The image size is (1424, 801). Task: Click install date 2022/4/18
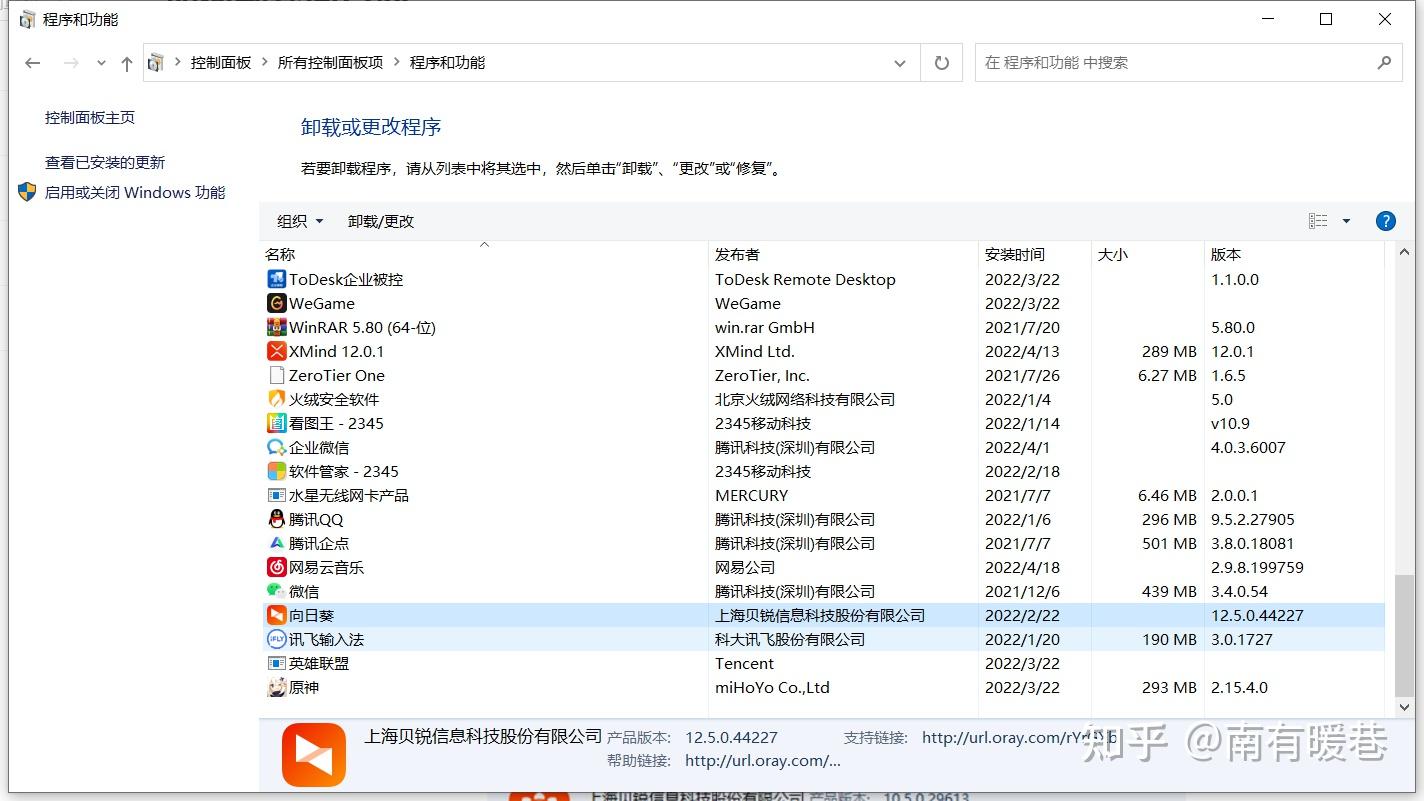pyautogui.click(x=1022, y=567)
